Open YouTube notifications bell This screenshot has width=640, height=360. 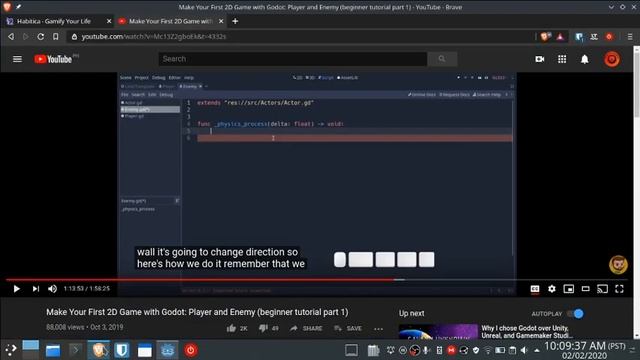584,59
